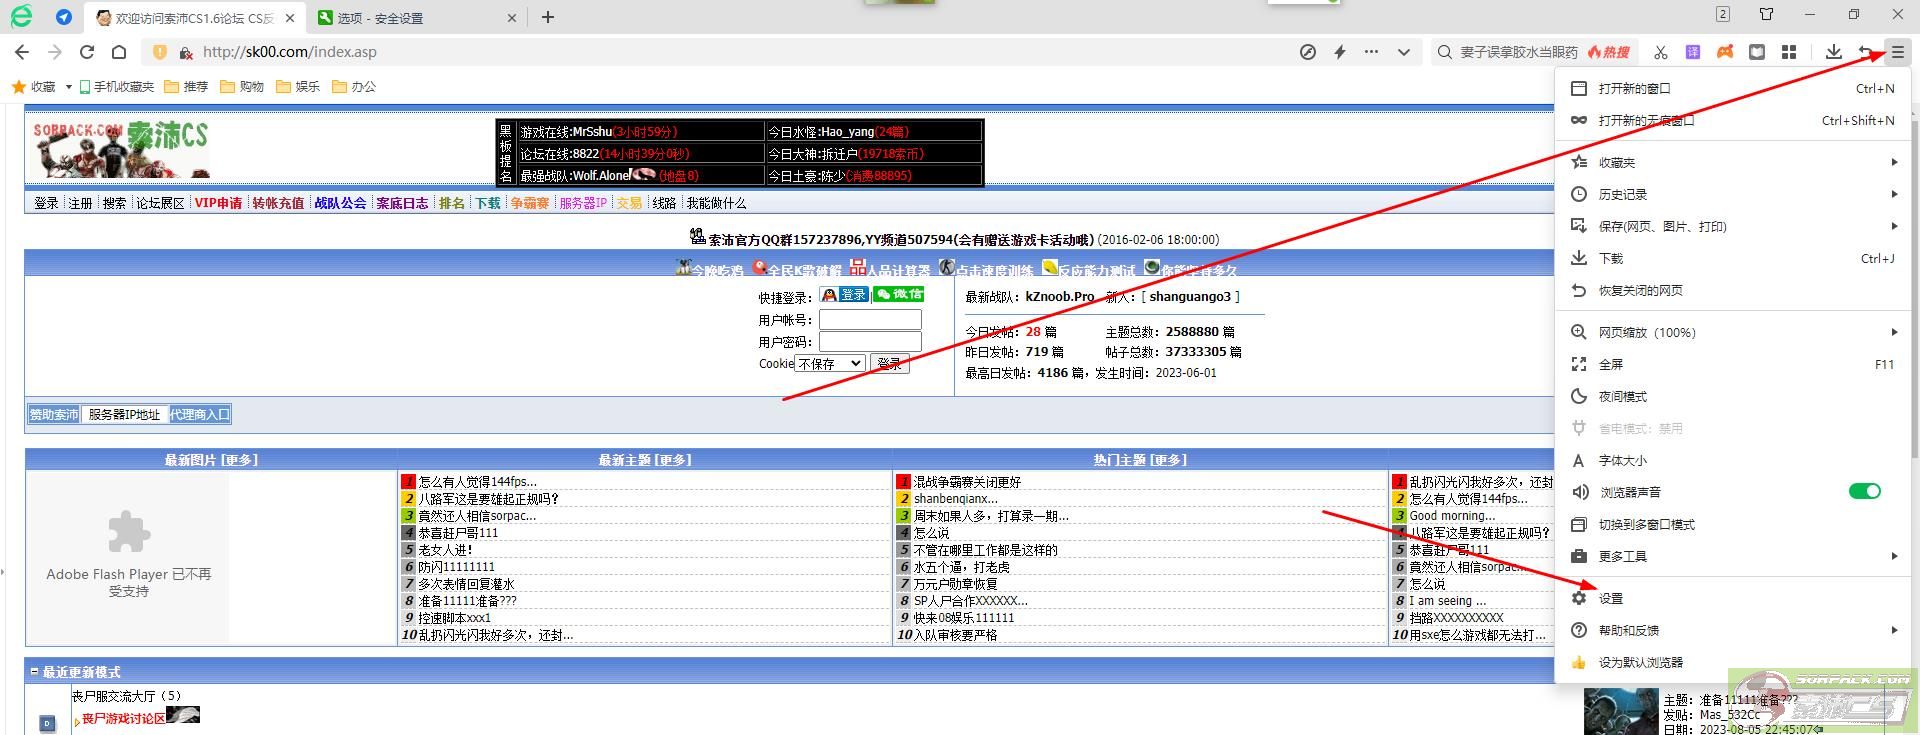
Task: Open the VIP申请 forum link
Action: [x=218, y=203]
